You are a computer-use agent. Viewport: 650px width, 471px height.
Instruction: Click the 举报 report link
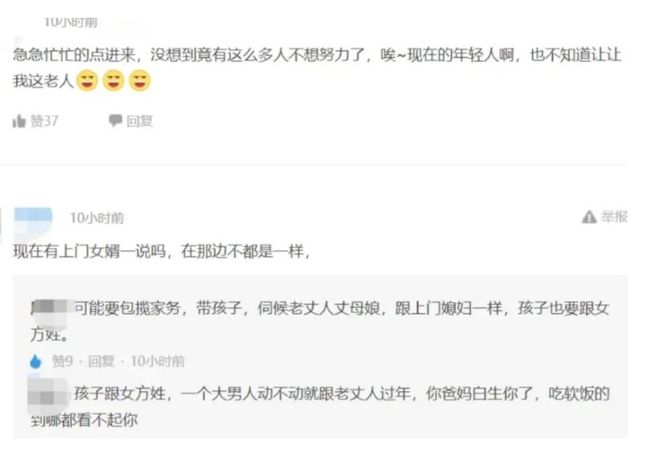pyautogui.click(x=614, y=216)
